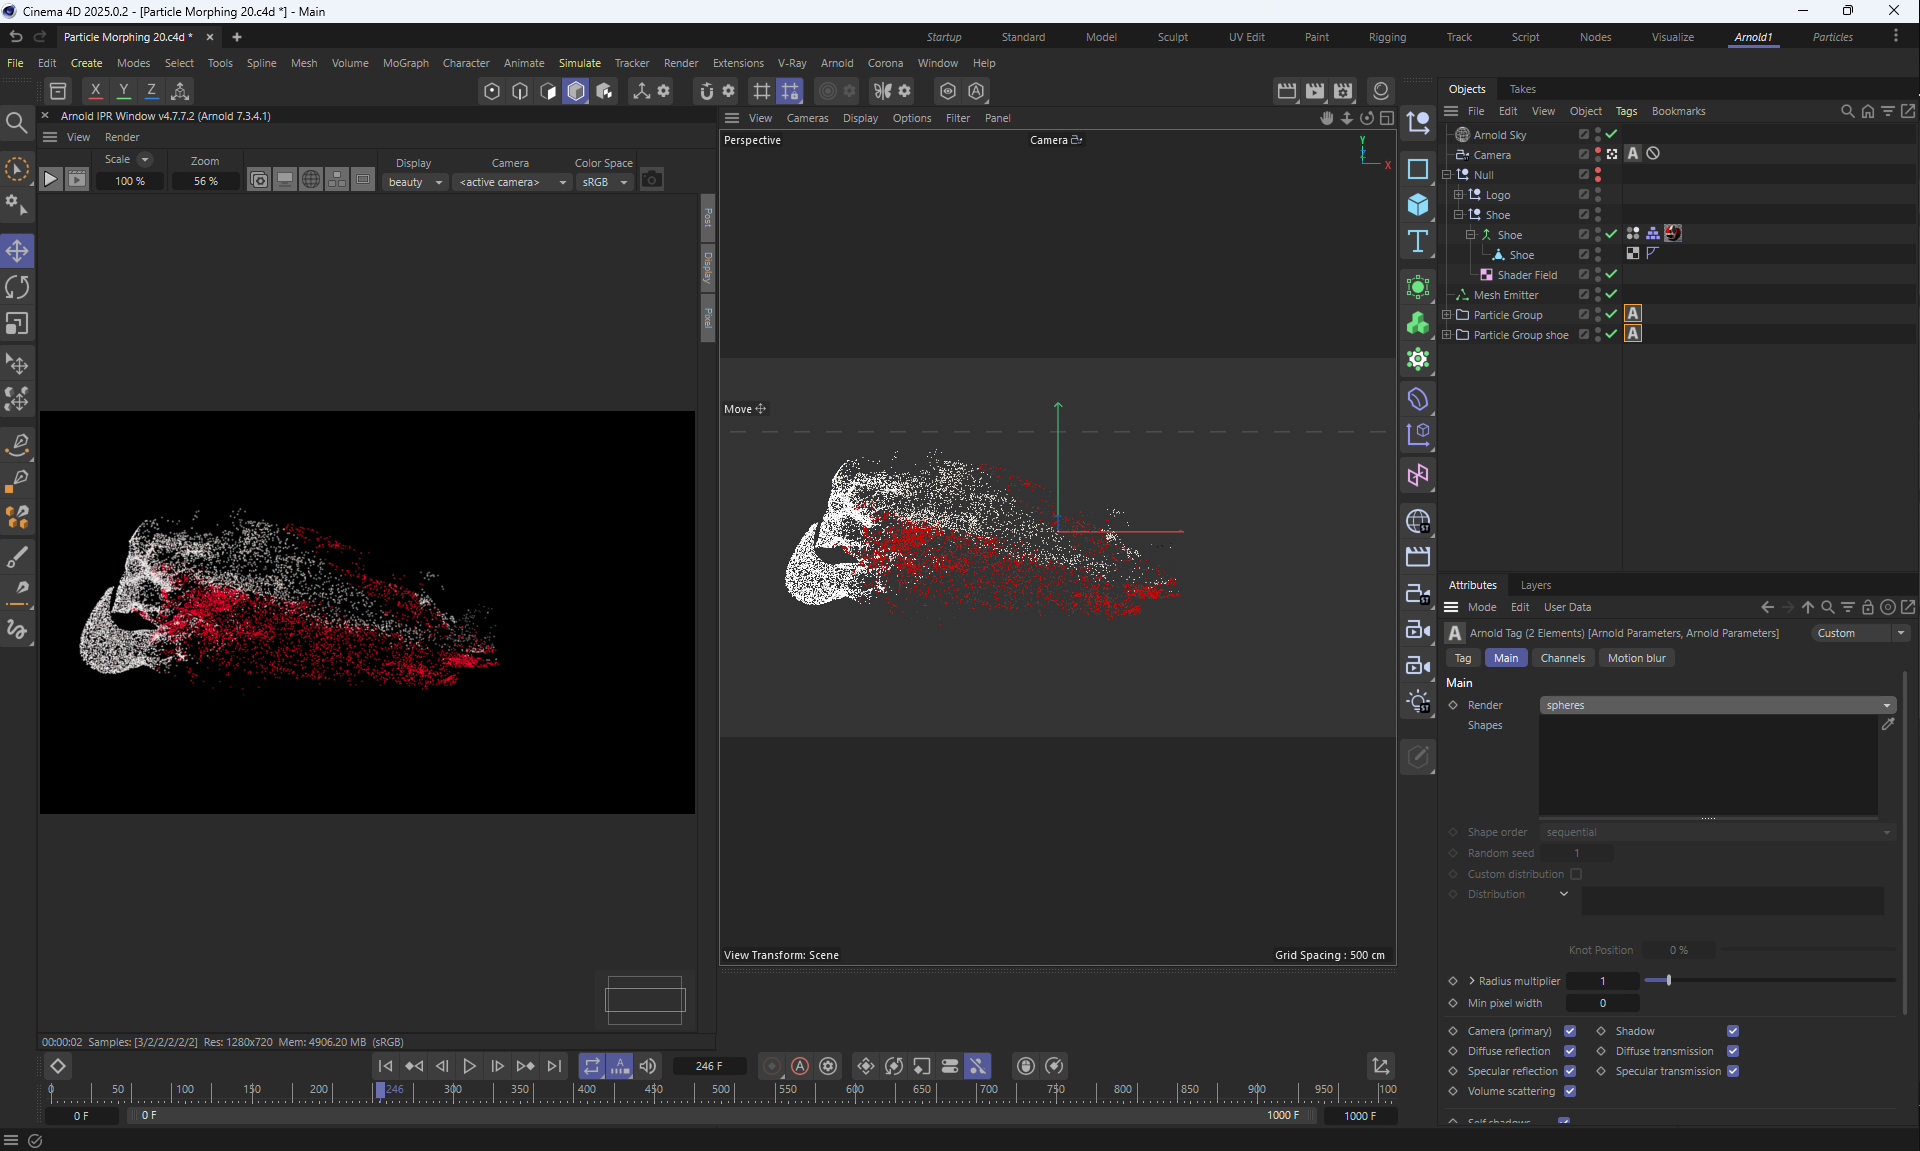Click the current frame 246 F field
This screenshot has height=1151, width=1920.
click(x=709, y=1066)
